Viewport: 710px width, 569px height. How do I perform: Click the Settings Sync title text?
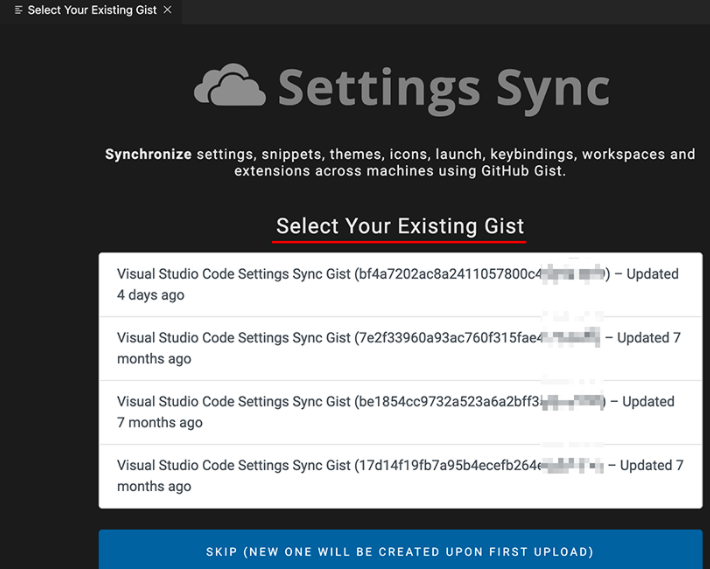tap(444, 89)
